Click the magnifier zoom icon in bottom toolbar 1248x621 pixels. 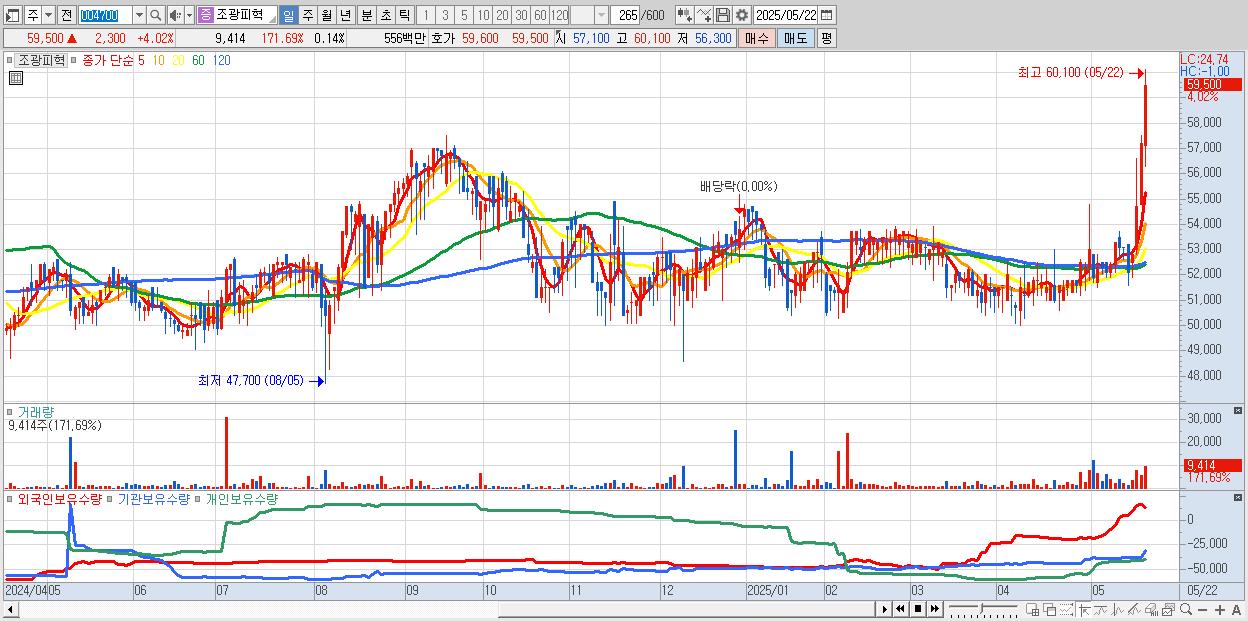coord(1186,609)
